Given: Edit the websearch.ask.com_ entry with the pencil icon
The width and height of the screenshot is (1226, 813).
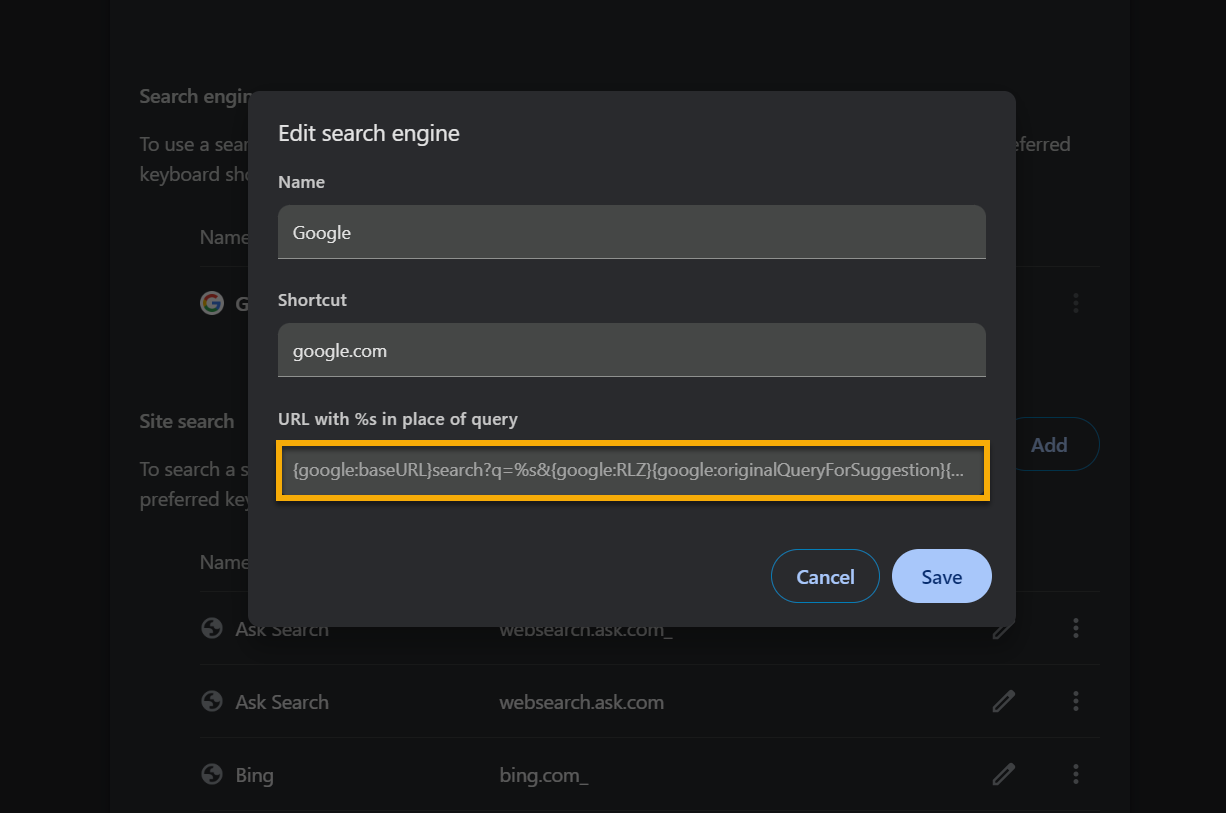Looking at the screenshot, I should point(1003,629).
